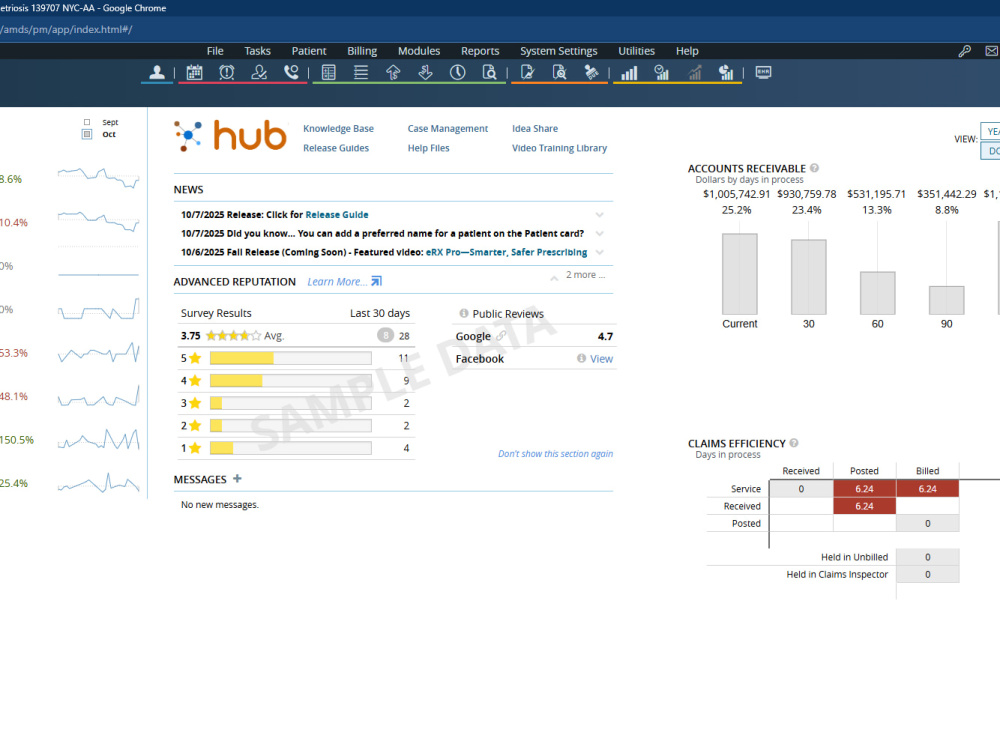Open the Utilities menu
Screen dimensions: 1000x750
tap(636, 51)
